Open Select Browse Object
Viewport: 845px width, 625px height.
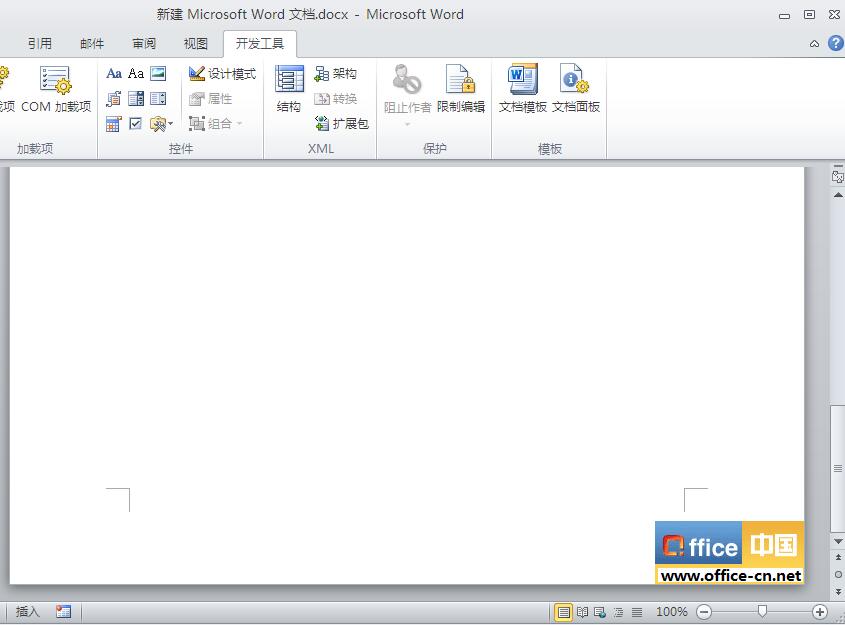click(838, 575)
